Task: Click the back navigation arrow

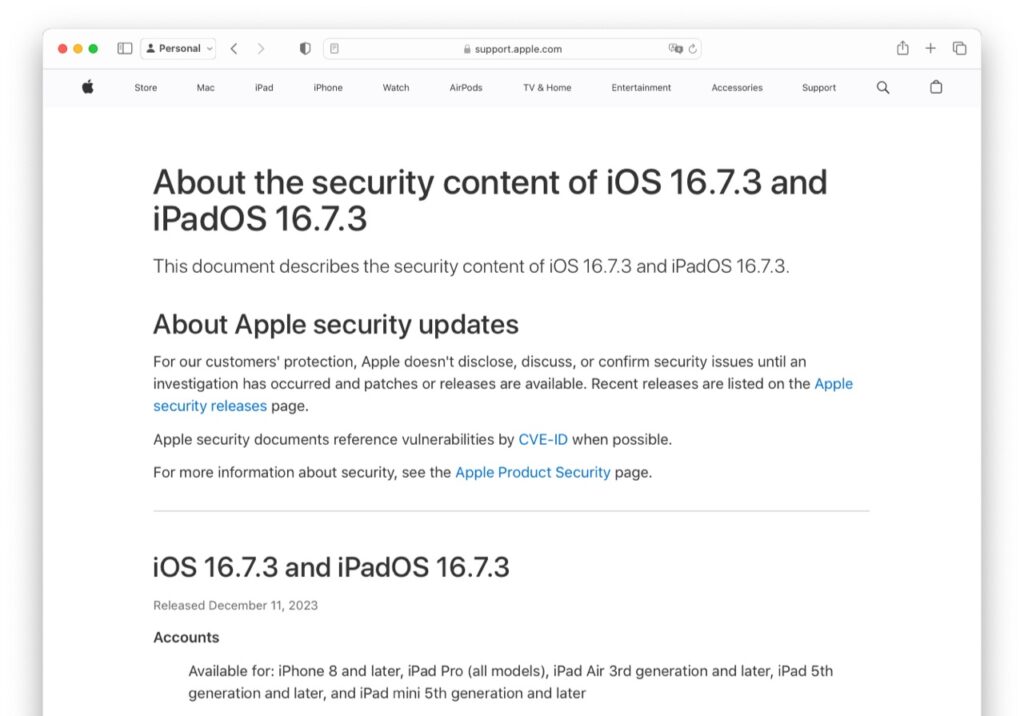Action: point(234,48)
